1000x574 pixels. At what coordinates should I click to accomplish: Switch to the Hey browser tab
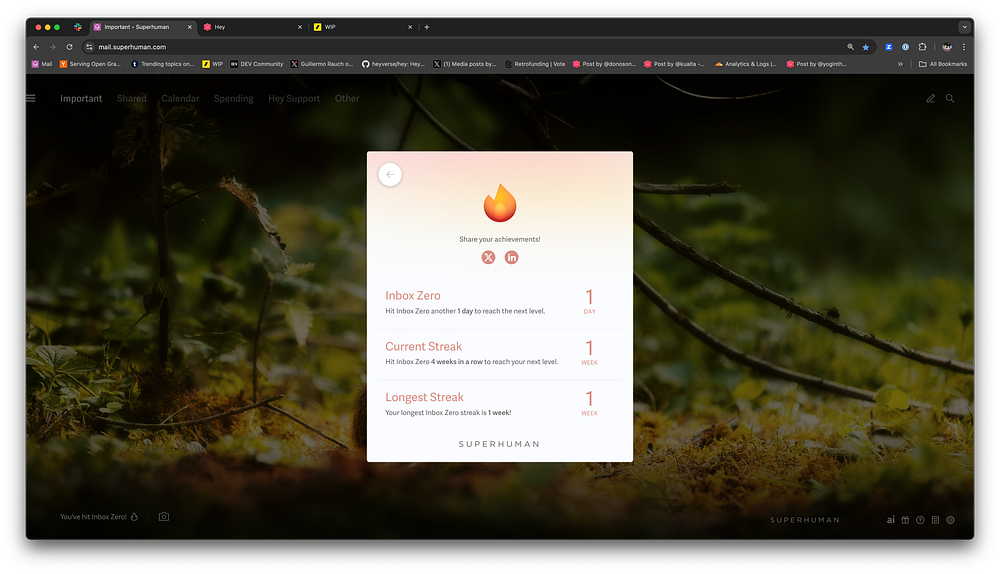pos(253,27)
